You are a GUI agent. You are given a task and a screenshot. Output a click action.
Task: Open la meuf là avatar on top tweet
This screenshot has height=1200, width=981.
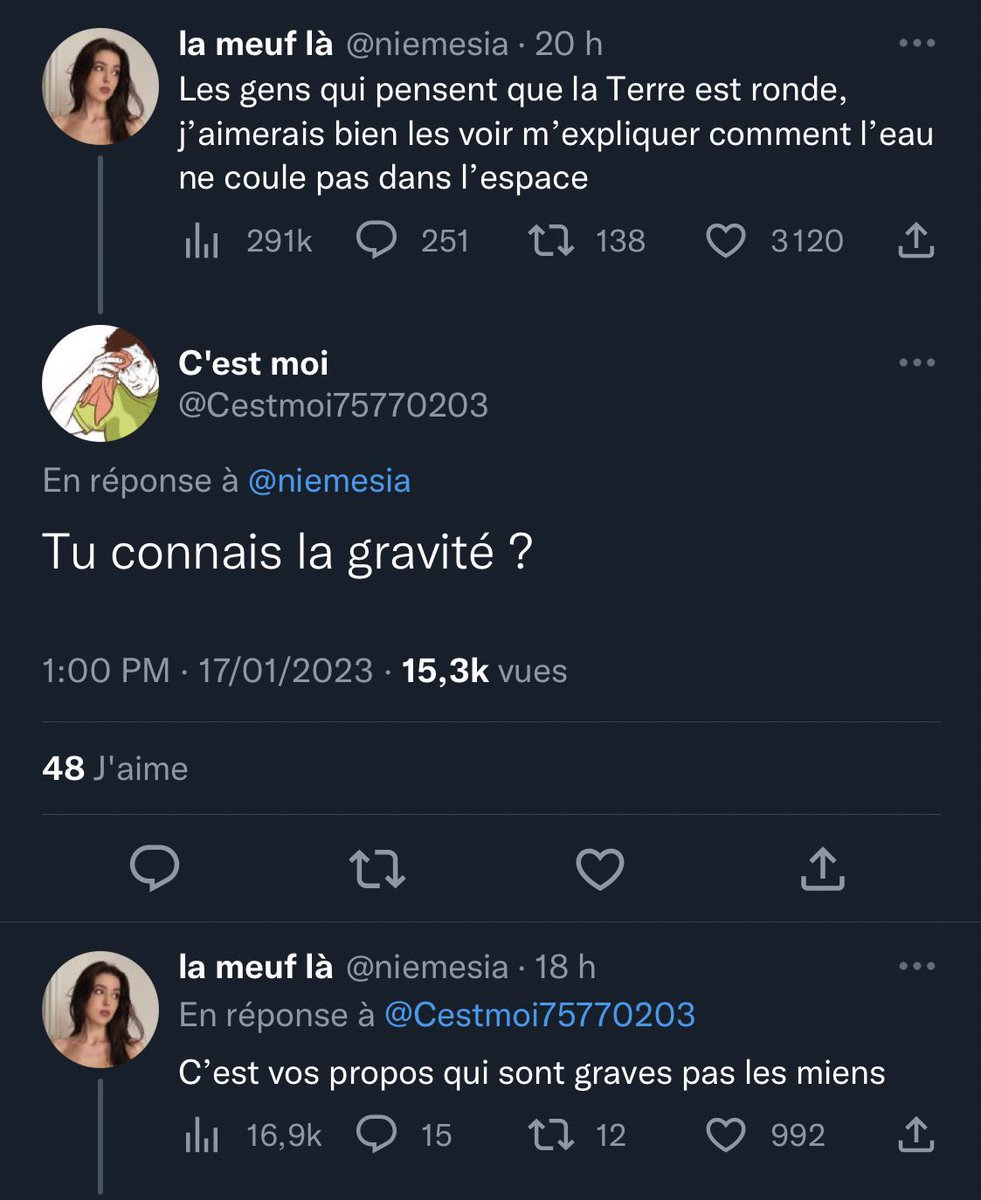coord(100,86)
